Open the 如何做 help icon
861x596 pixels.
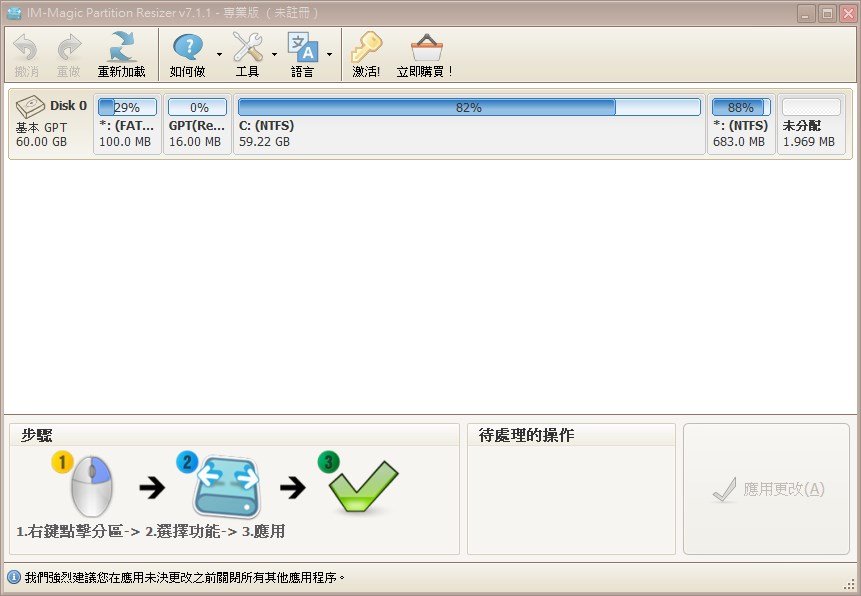click(188, 47)
